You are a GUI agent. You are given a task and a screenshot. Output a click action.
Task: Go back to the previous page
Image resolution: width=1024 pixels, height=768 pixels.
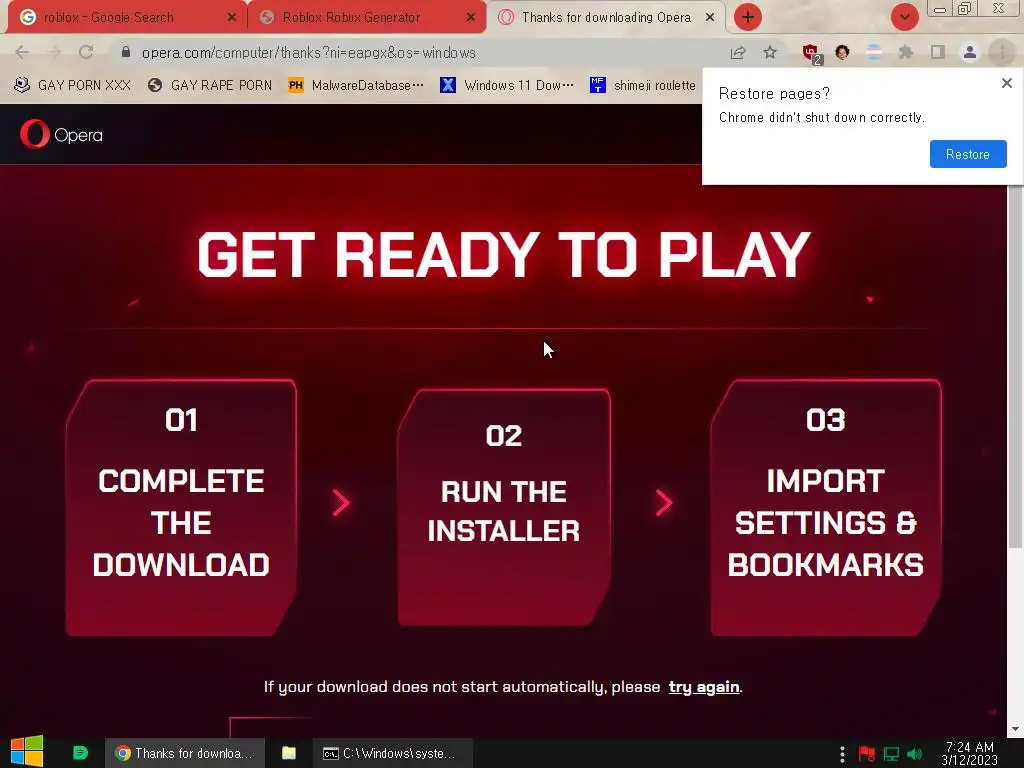(x=22, y=52)
